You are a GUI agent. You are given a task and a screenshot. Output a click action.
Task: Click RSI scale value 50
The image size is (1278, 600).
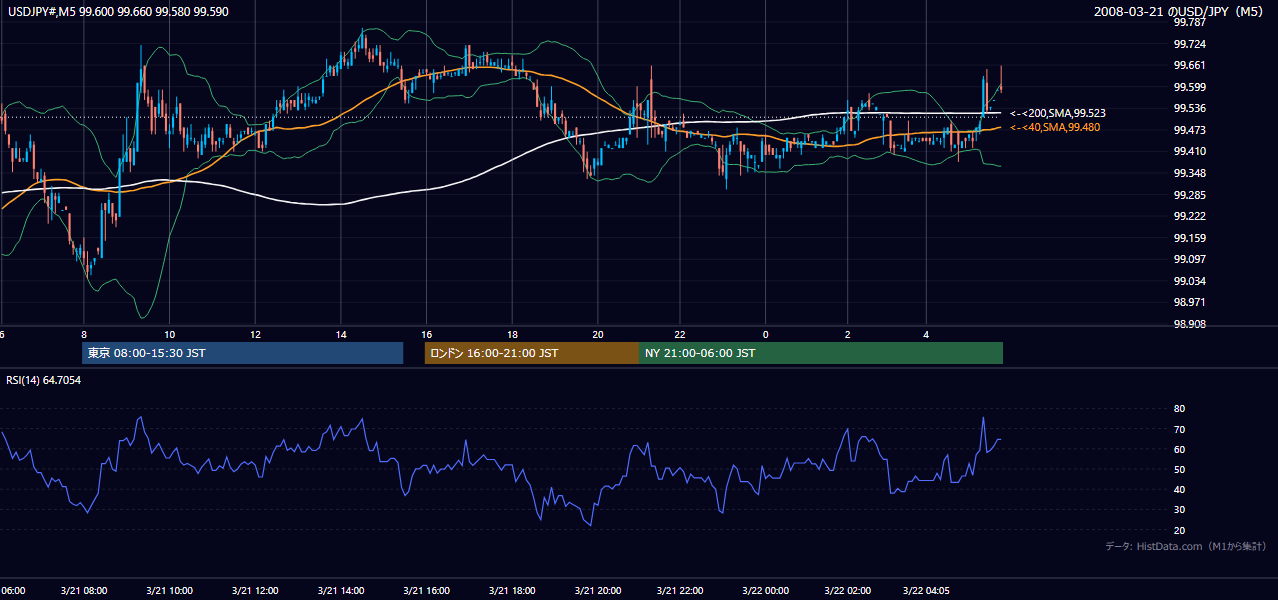coord(1180,469)
